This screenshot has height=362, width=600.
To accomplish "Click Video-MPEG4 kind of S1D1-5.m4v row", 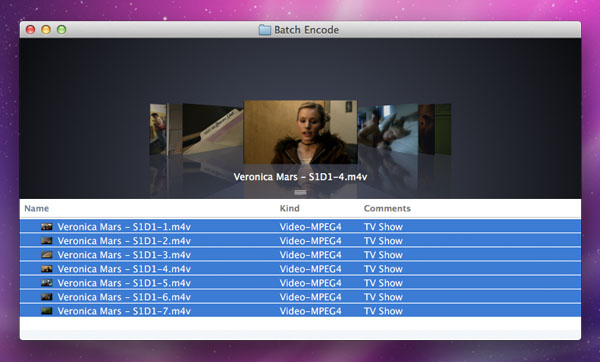I will (x=310, y=283).
